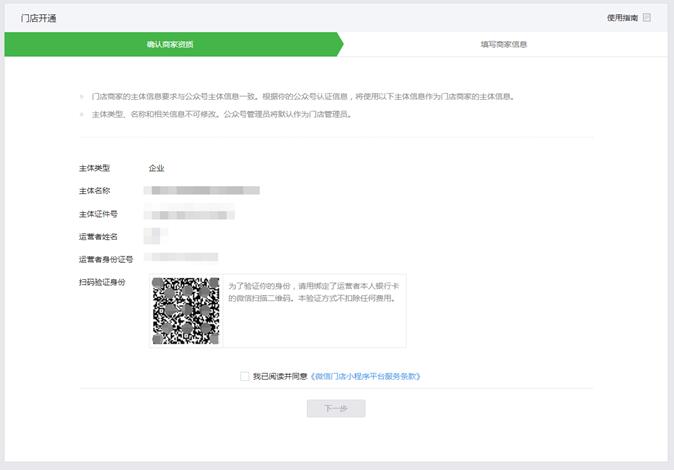Click the 主体证件号 label
This screenshot has height=471, width=674.
(x=98, y=214)
